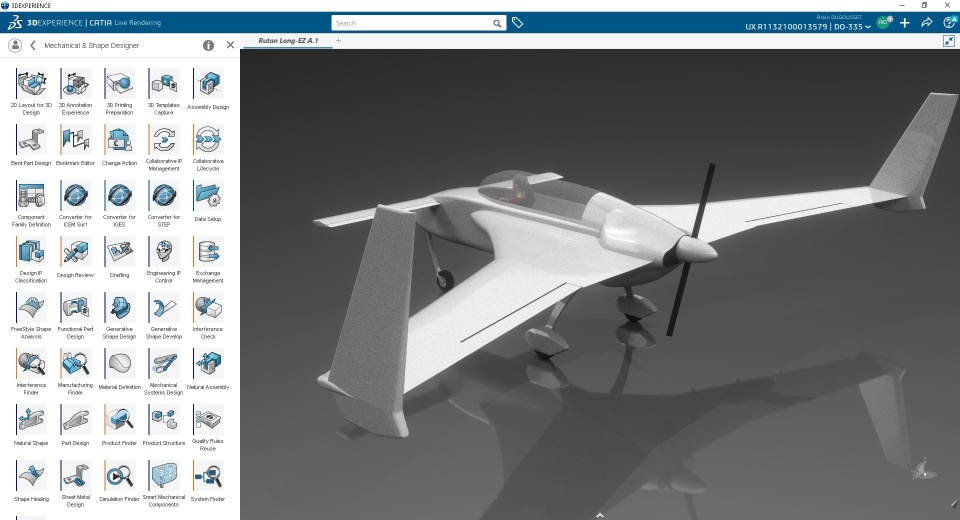Launch Generative Shape Design app
960x520 pixels.
click(x=119, y=308)
